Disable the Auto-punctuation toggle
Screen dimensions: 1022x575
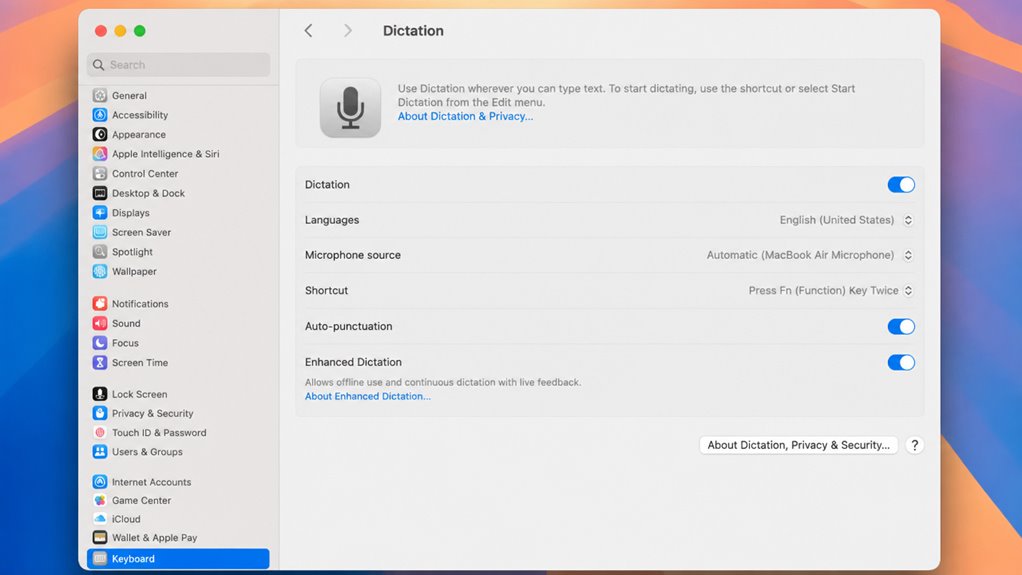901,326
